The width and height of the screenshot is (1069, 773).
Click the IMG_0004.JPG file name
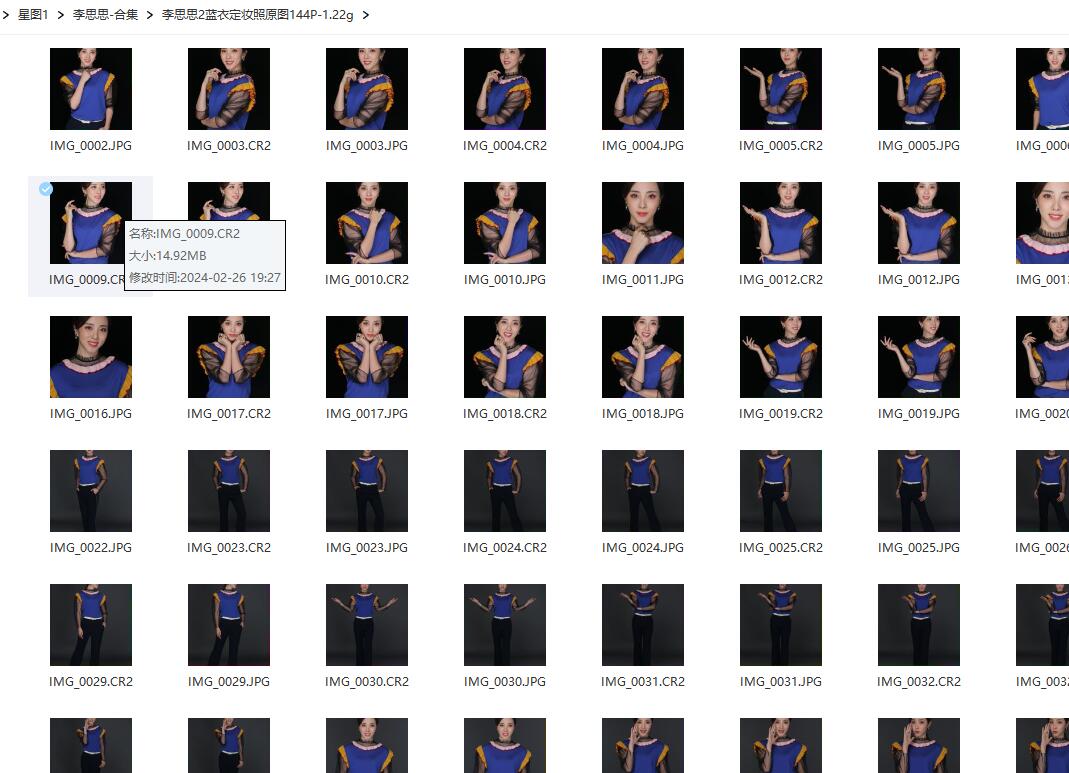[643, 145]
